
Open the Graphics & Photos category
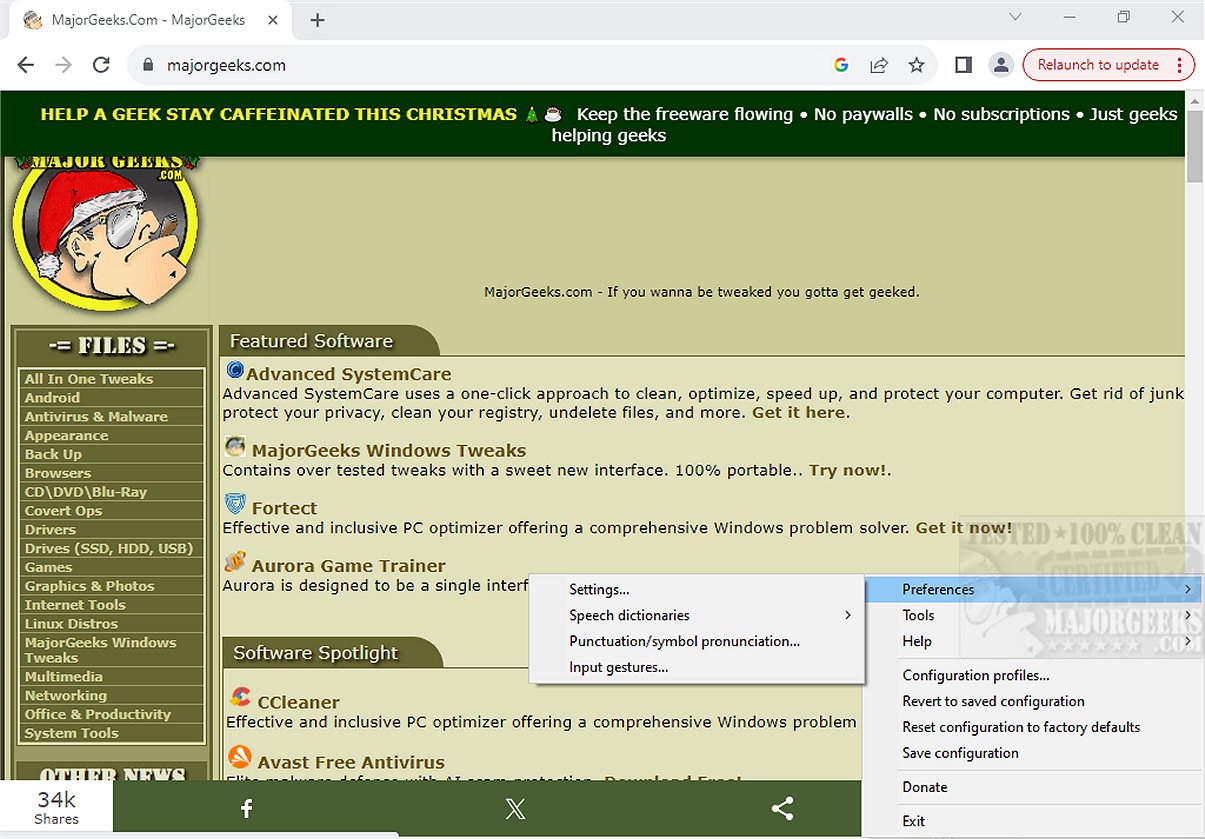point(89,586)
